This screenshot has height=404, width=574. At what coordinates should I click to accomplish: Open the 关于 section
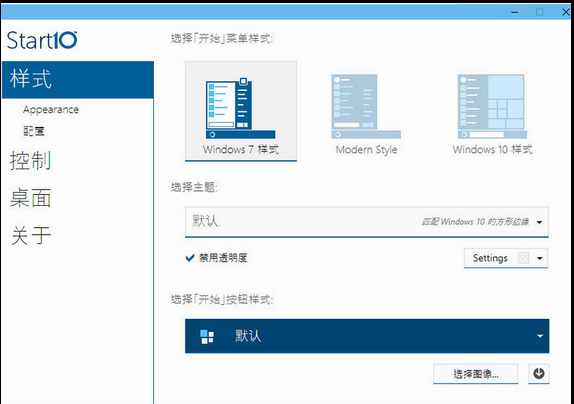pyautogui.click(x=31, y=235)
